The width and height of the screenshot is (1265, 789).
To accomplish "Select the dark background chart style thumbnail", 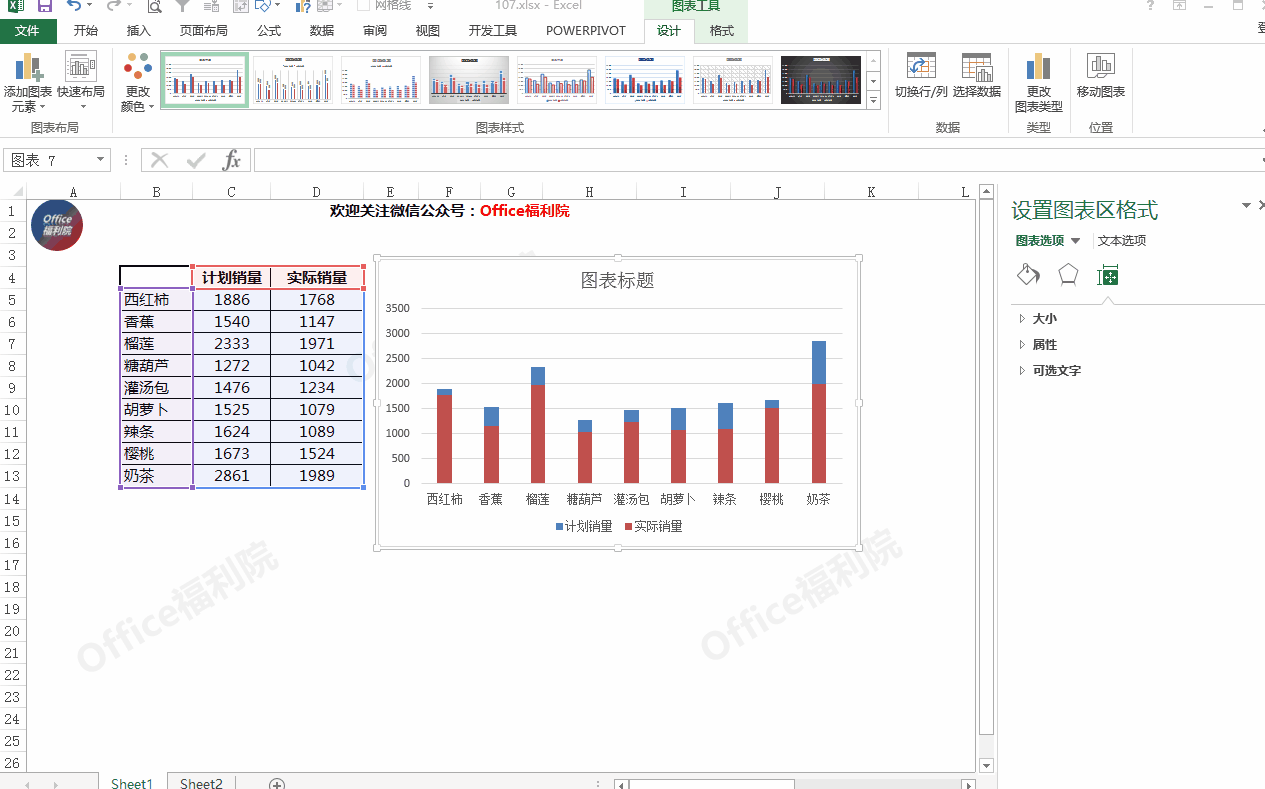I will click(821, 80).
